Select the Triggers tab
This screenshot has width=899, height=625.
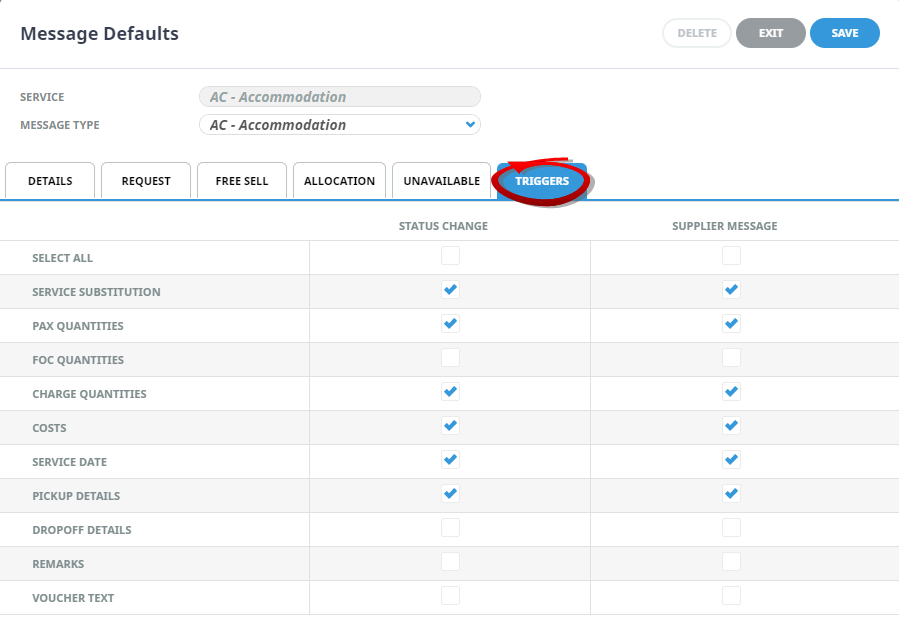pos(542,181)
